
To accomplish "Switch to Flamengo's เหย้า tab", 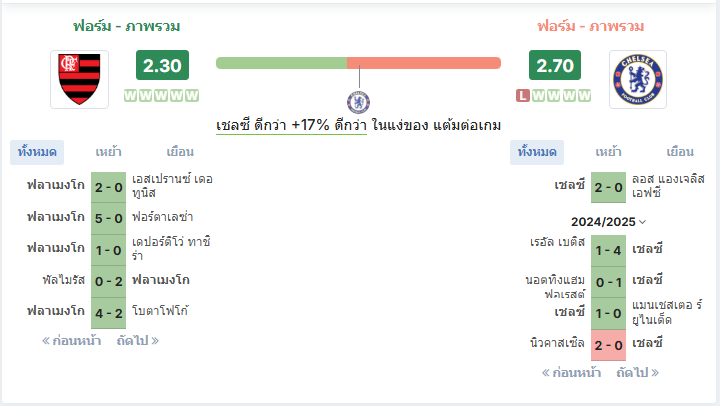I will [x=108, y=152].
